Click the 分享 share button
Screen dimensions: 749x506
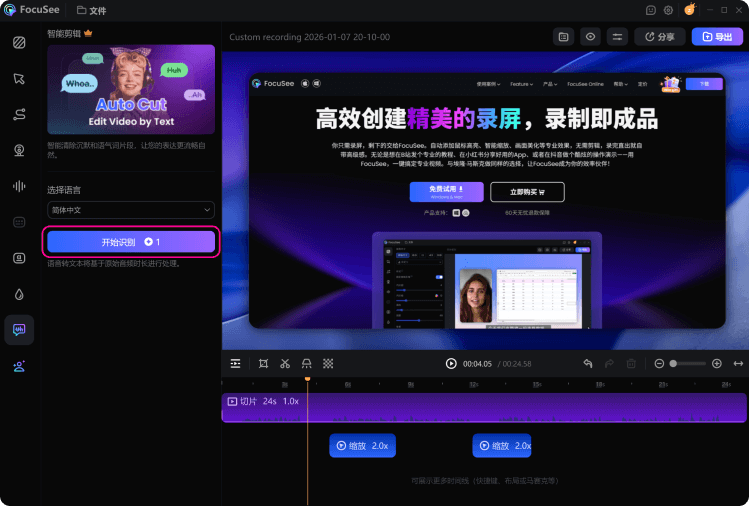tap(660, 37)
